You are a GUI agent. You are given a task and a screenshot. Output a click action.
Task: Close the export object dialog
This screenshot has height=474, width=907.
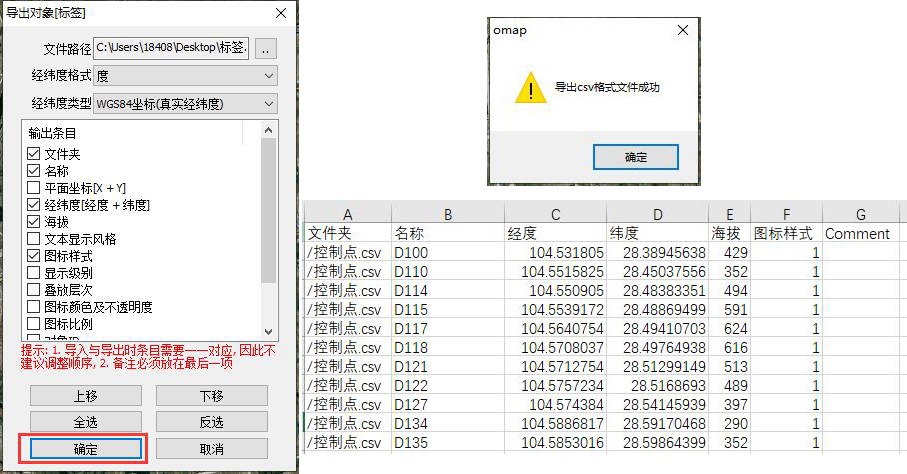[281, 13]
